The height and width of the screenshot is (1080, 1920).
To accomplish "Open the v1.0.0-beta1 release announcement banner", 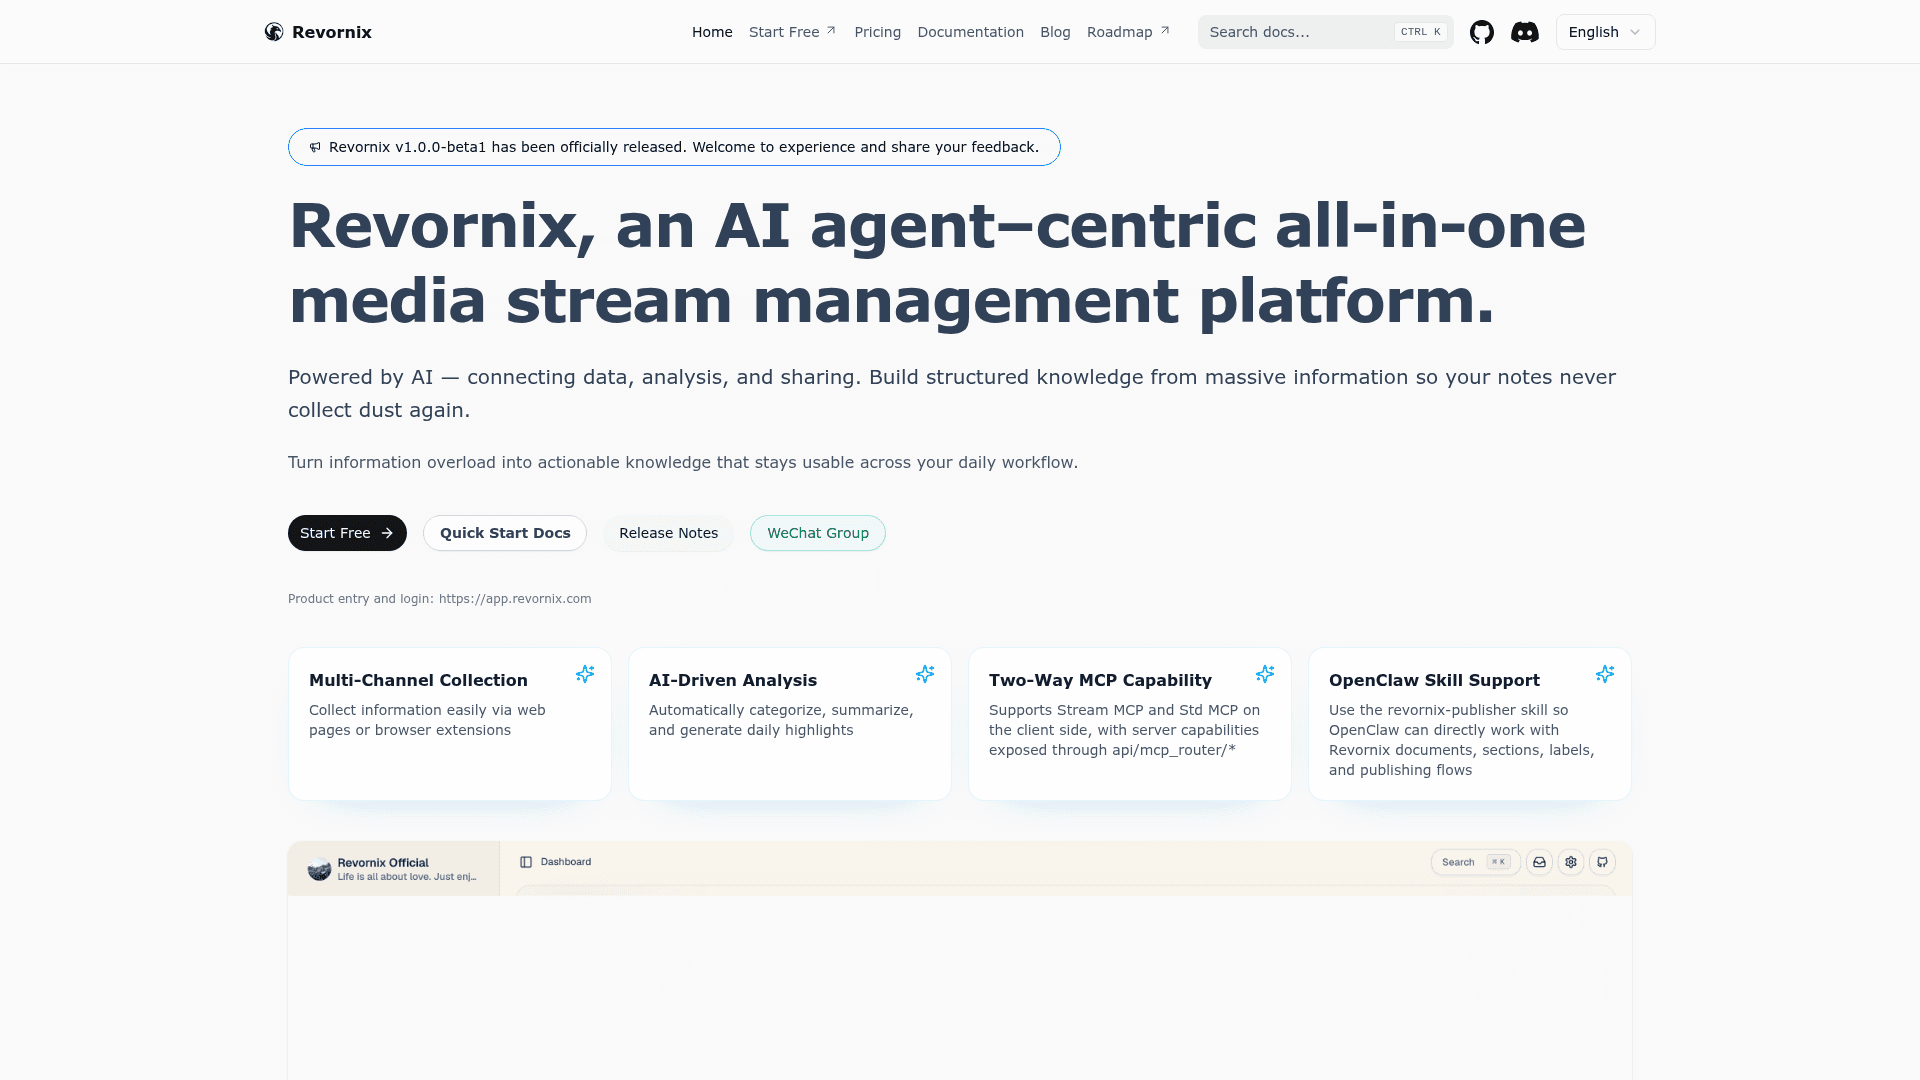I will tap(674, 147).
